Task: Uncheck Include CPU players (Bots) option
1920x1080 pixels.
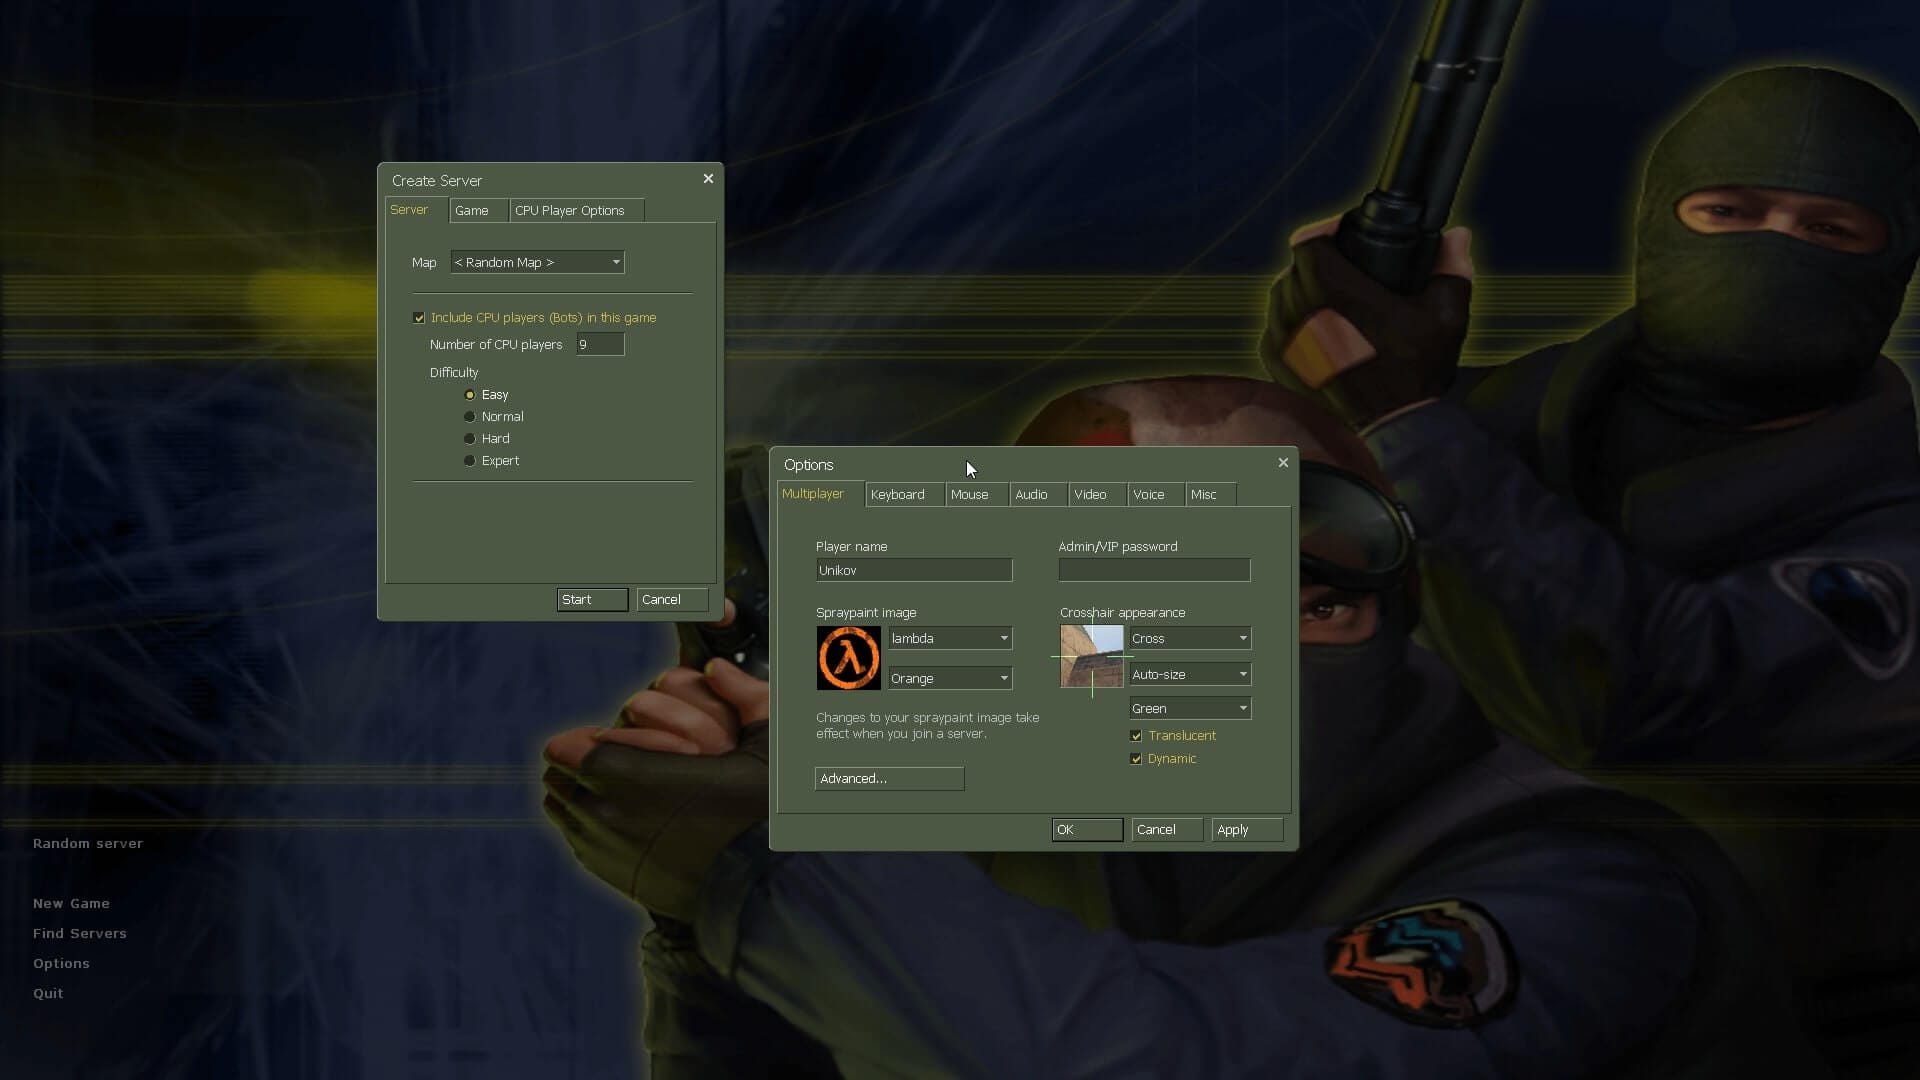Action: pos(419,318)
